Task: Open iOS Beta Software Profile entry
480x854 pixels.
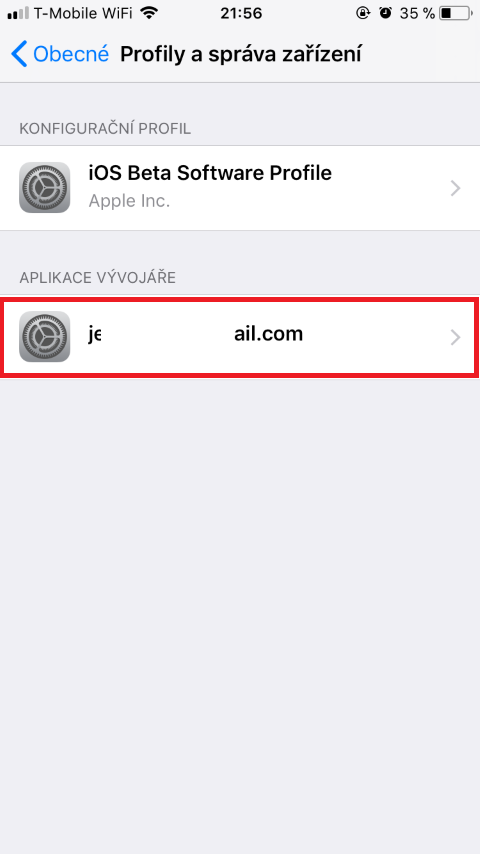Action: (x=240, y=188)
